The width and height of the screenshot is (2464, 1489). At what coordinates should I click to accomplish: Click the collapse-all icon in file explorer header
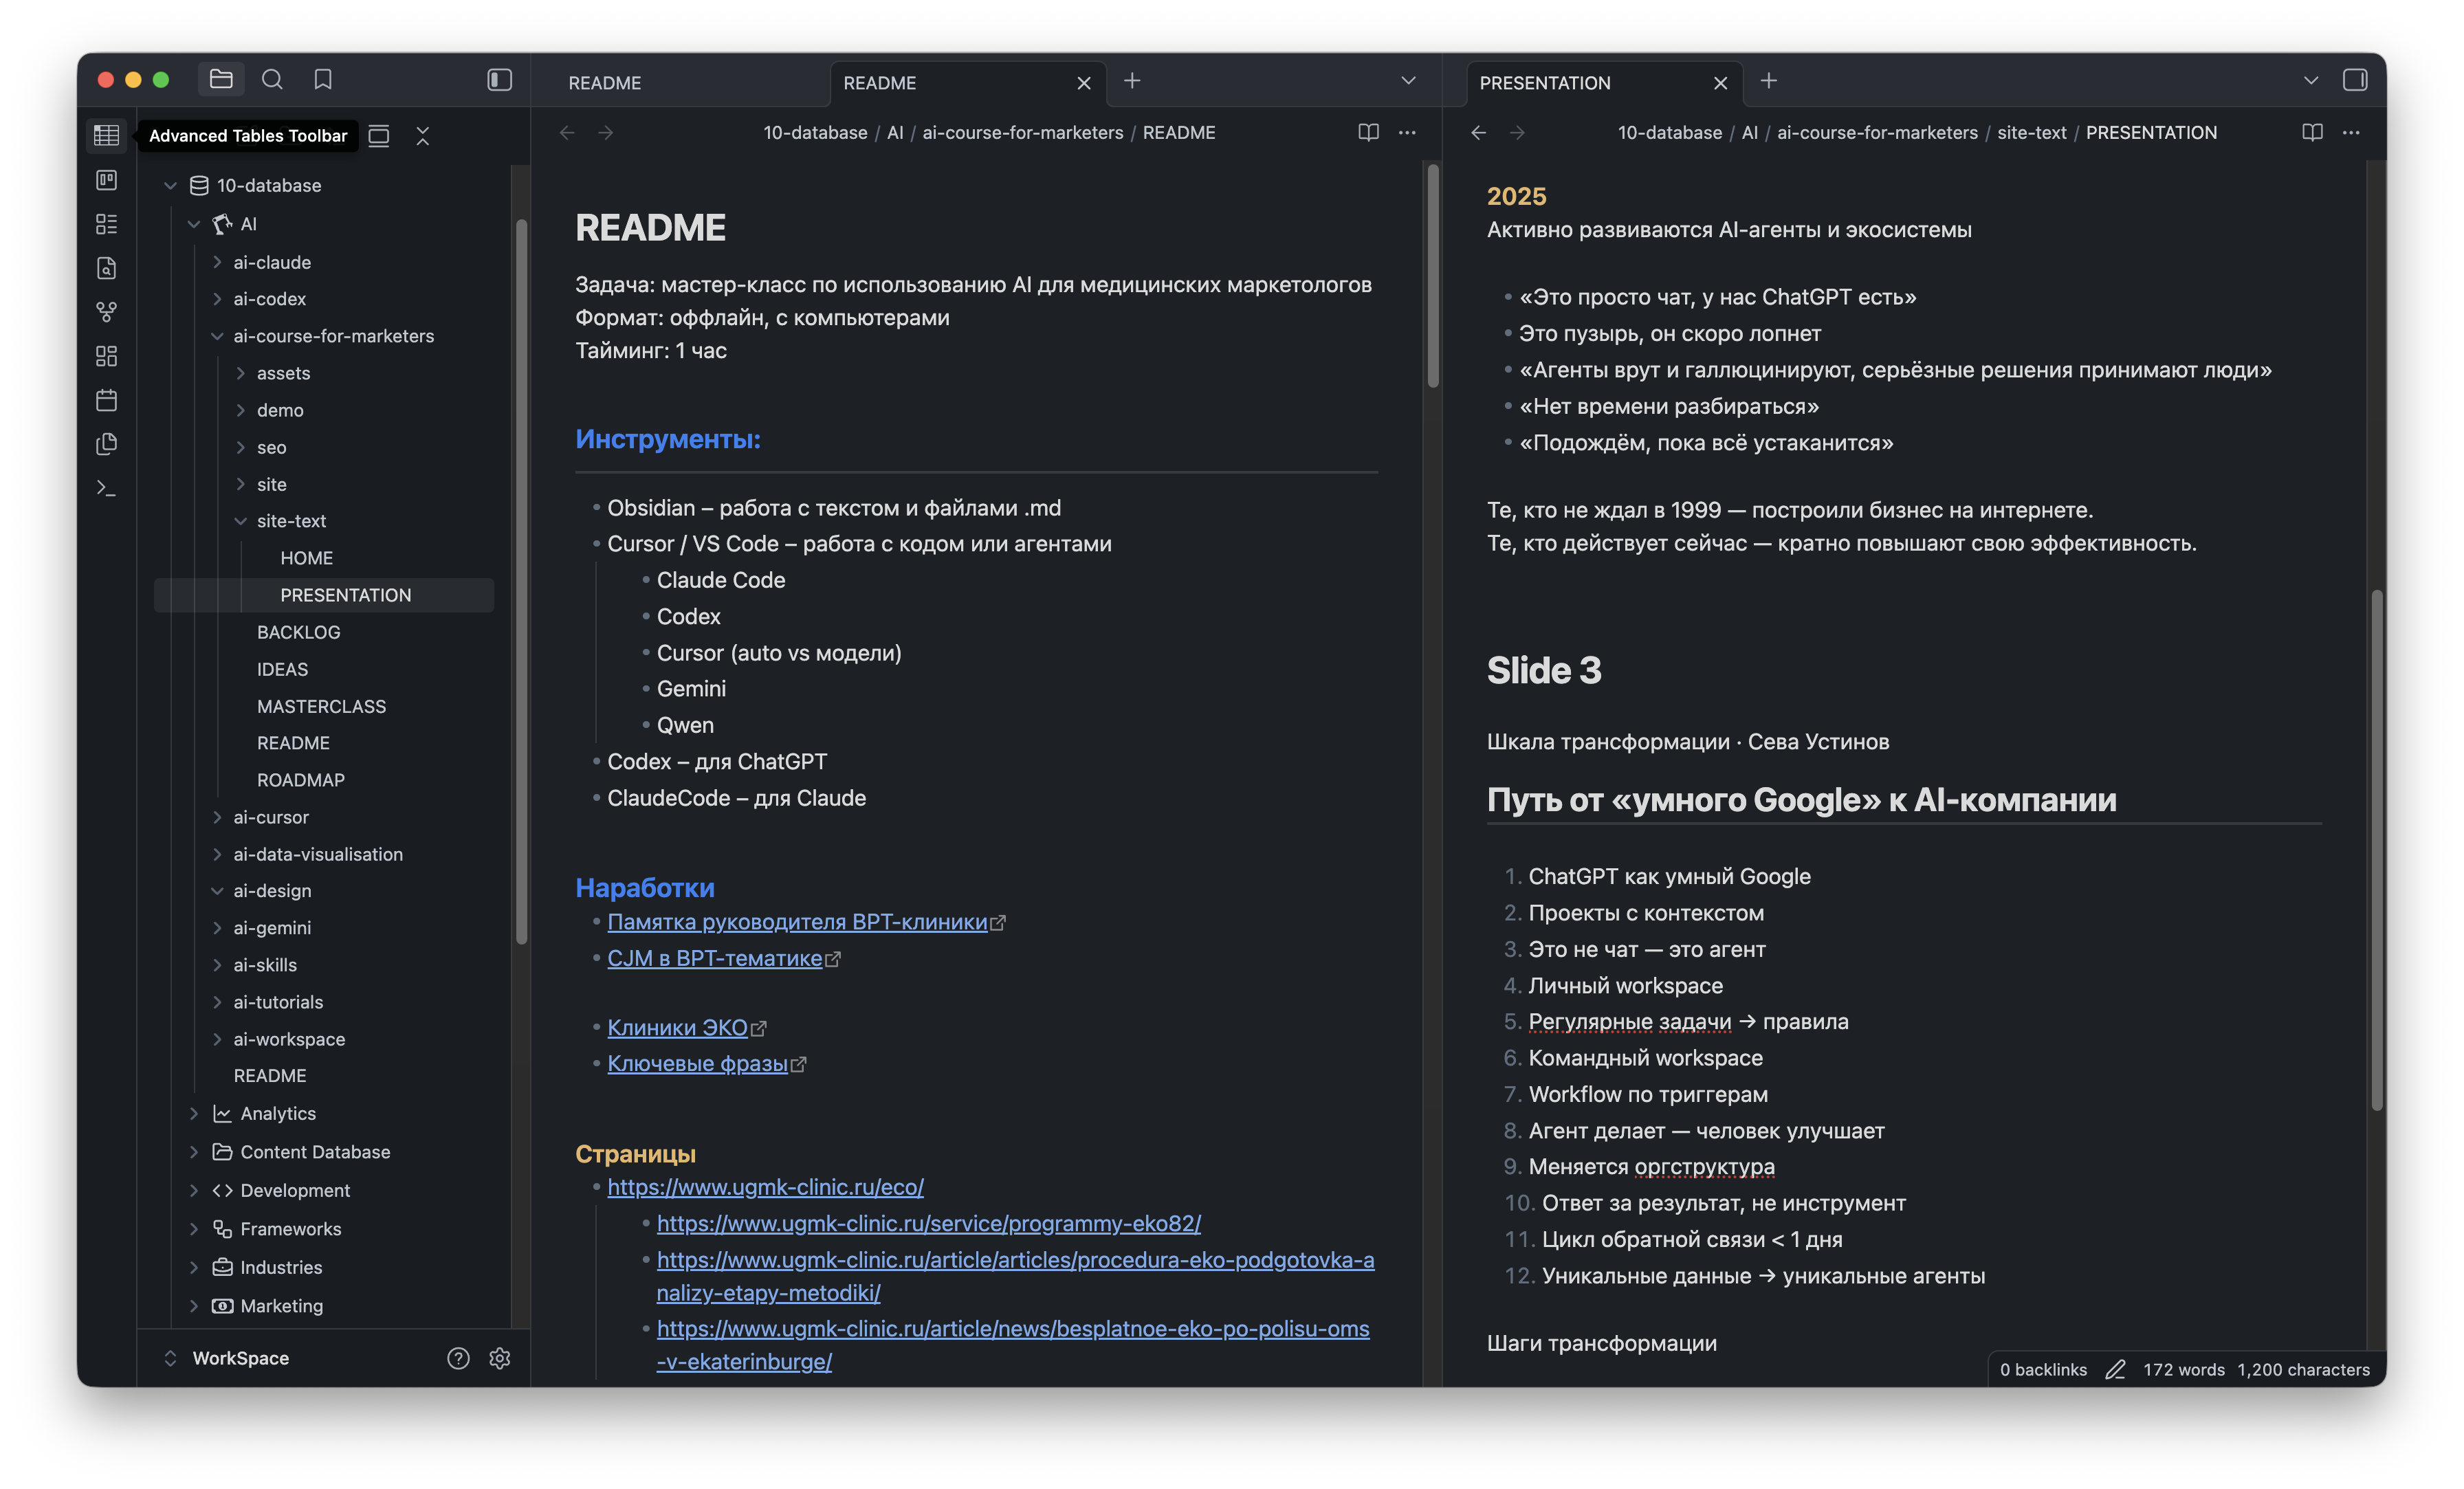pos(423,136)
